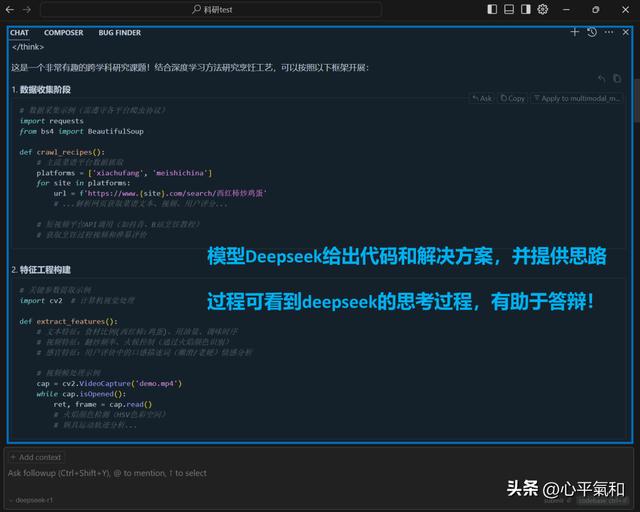Open chat history clock icon
This screenshot has height=512, width=640.
pos(591,32)
